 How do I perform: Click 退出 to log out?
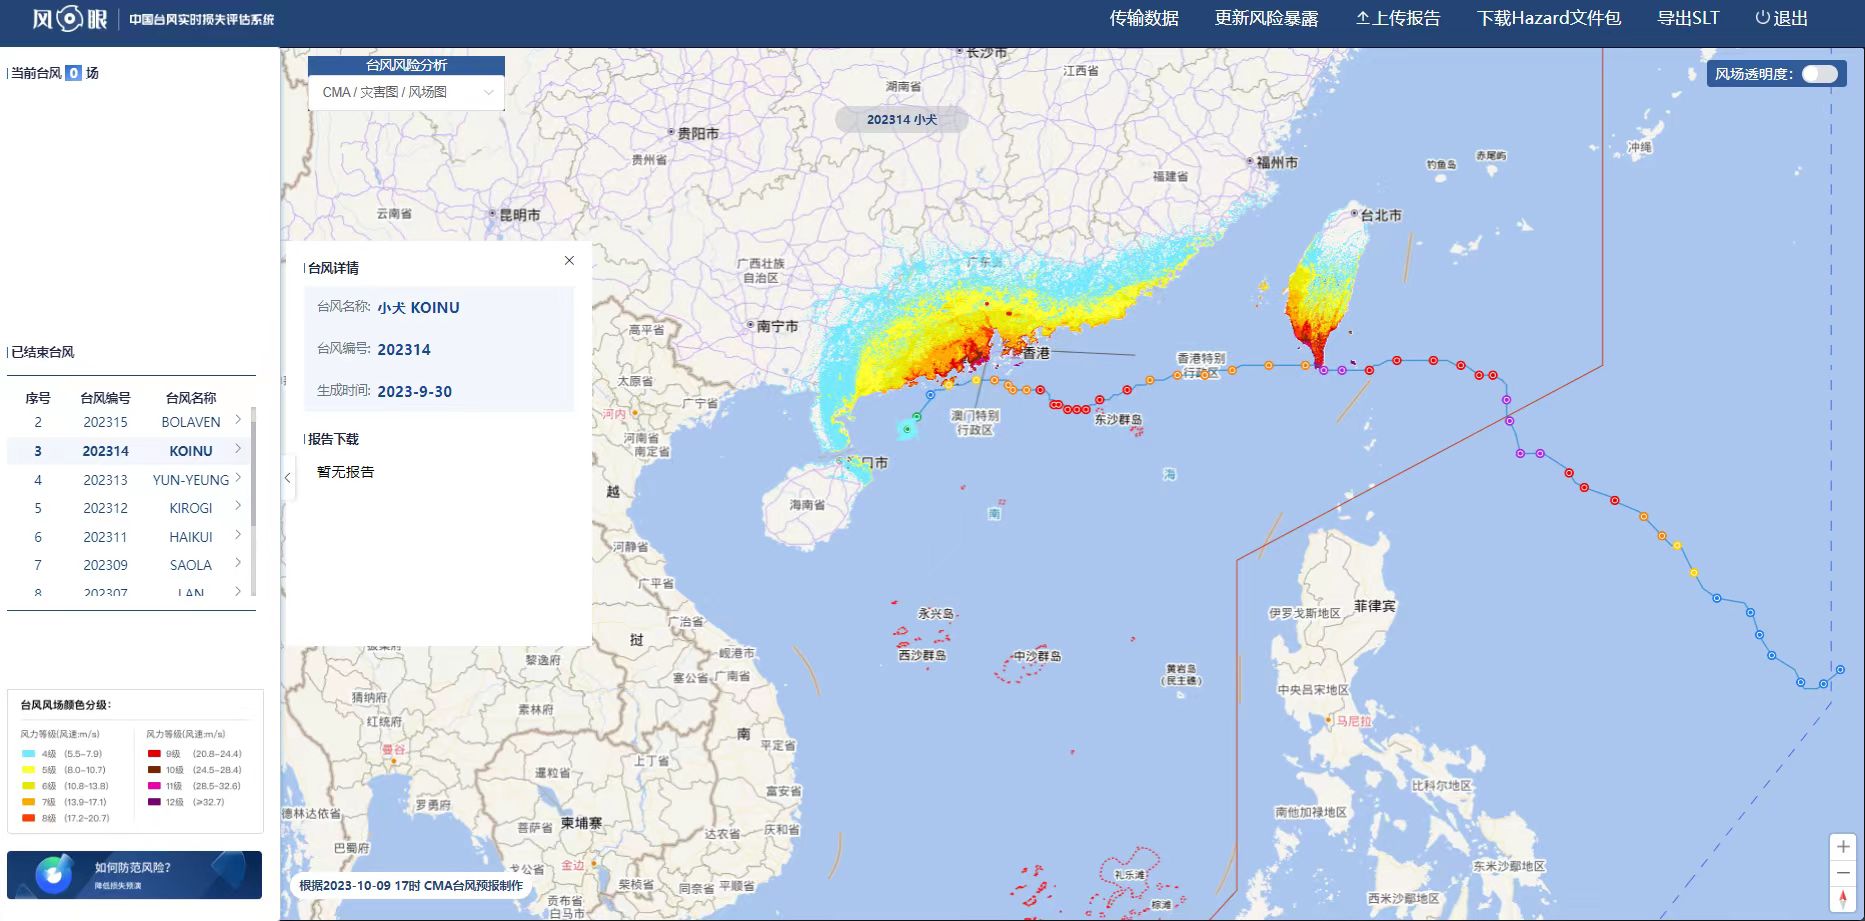[x=1782, y=18]
